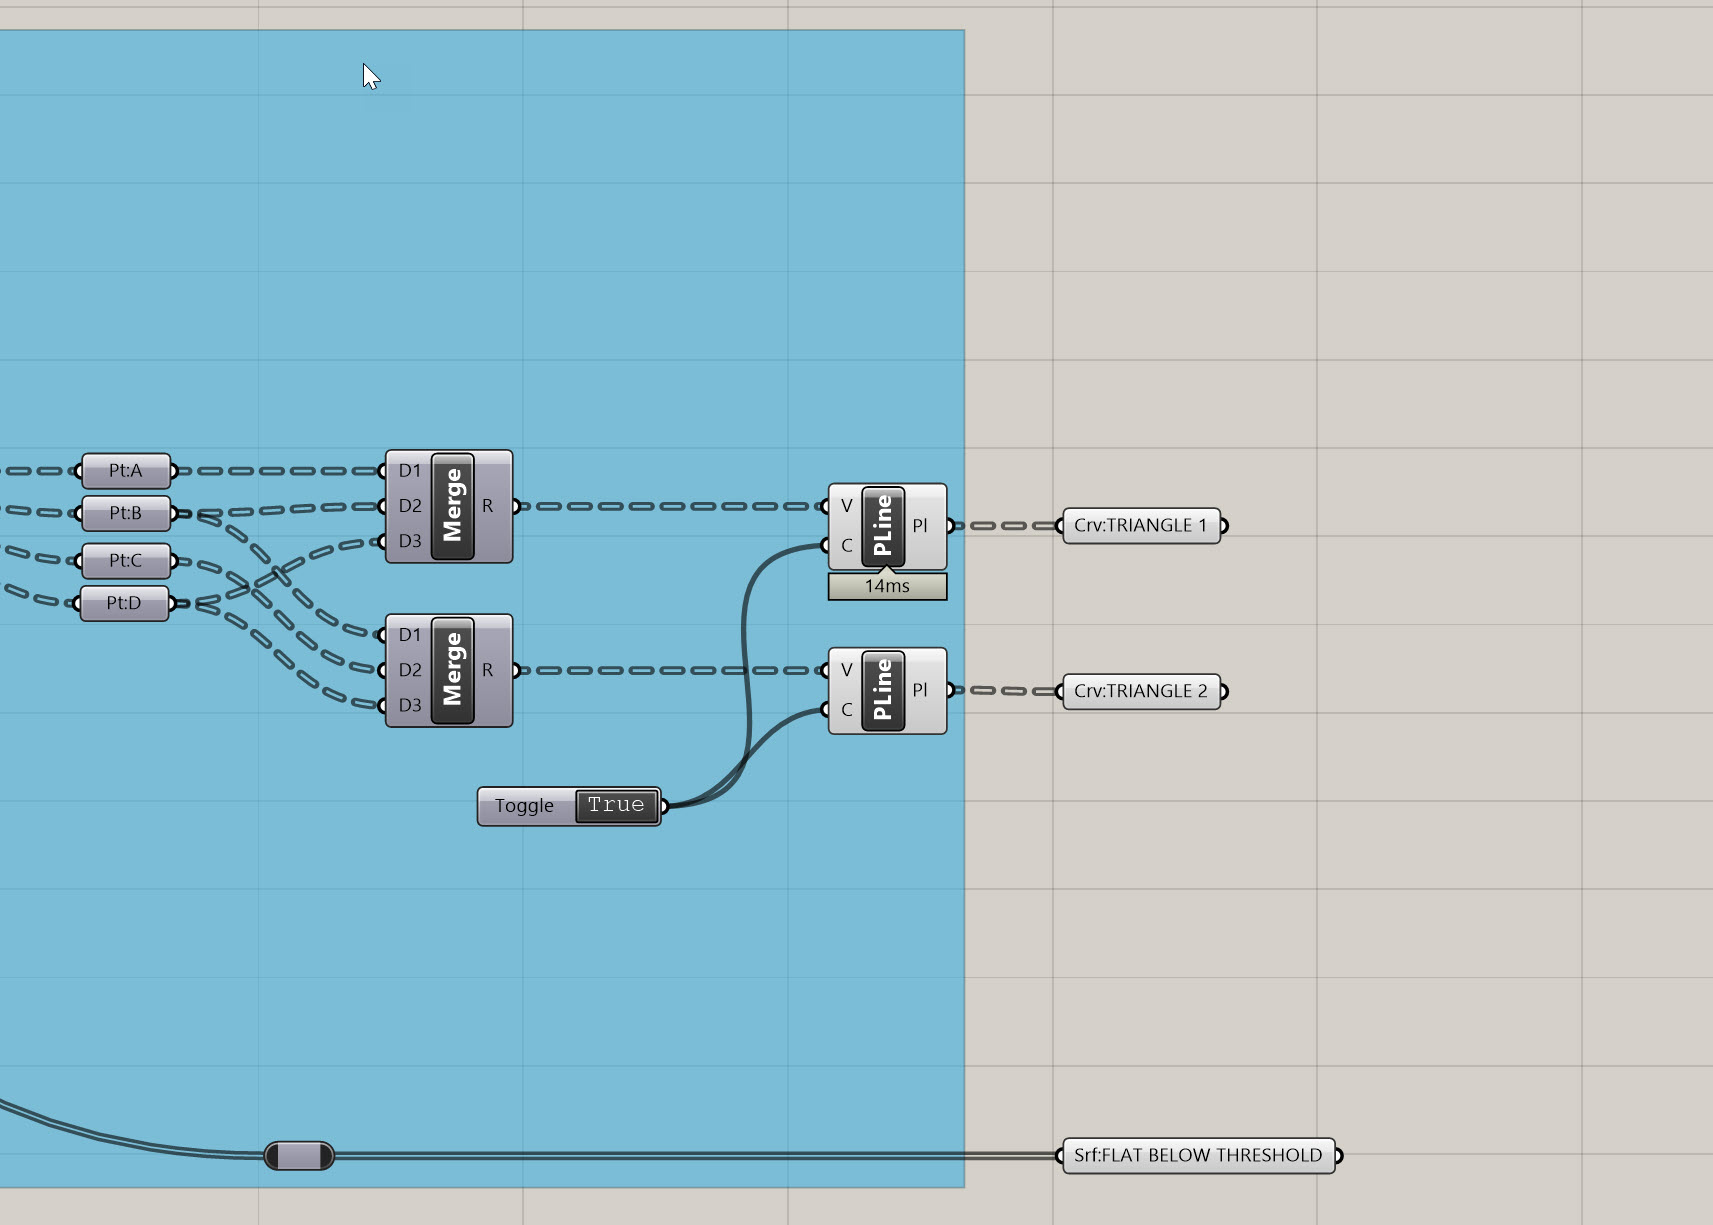Click the R output of upper Merge
This screenshot has height=1225, width=1713.
488,506
